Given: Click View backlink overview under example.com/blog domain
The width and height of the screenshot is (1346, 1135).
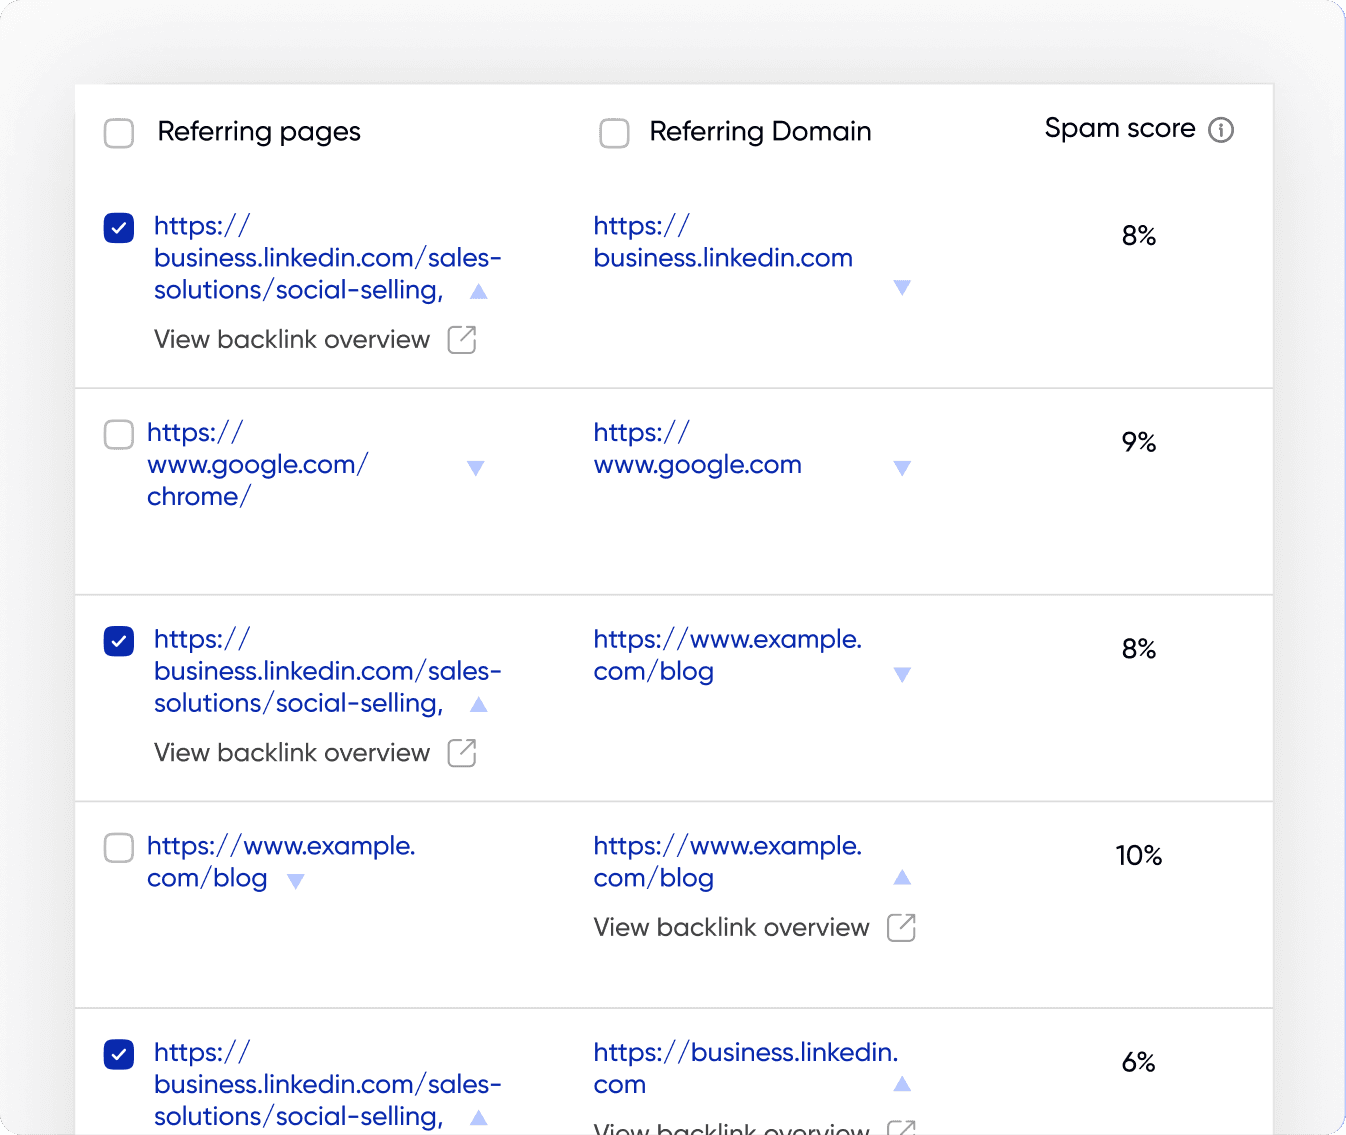Looking at the screenshot, I should coord(731,928).
